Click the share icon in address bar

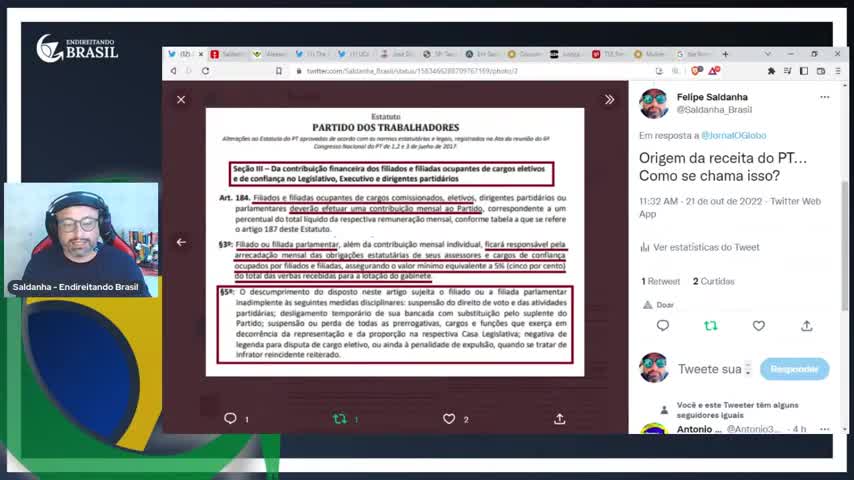tap(660, 71)
